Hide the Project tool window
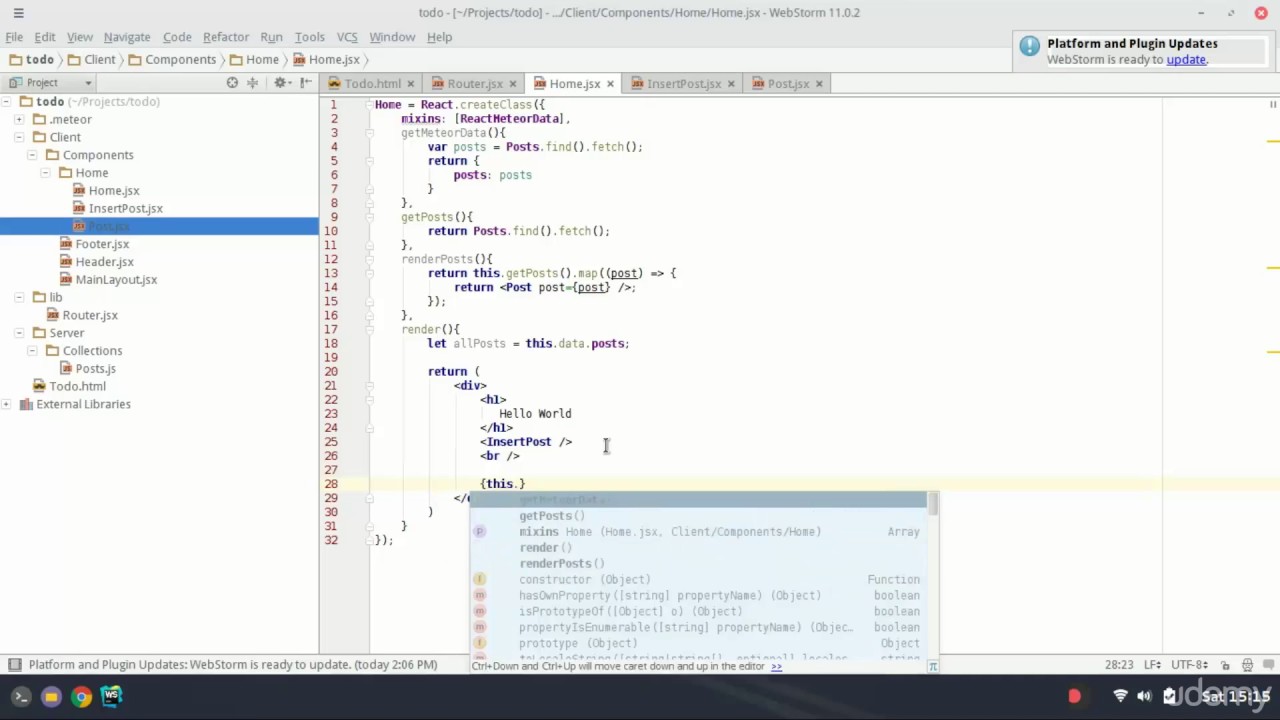This screenshot has height=720, width=1280. coord(304,83)
